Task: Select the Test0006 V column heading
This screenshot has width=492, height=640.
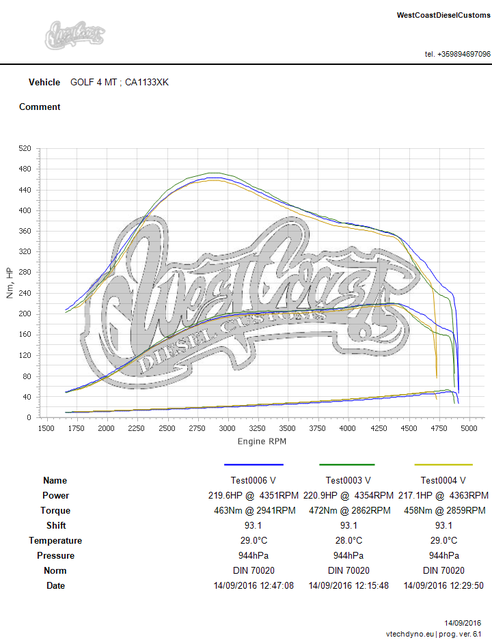Action: 253,480
